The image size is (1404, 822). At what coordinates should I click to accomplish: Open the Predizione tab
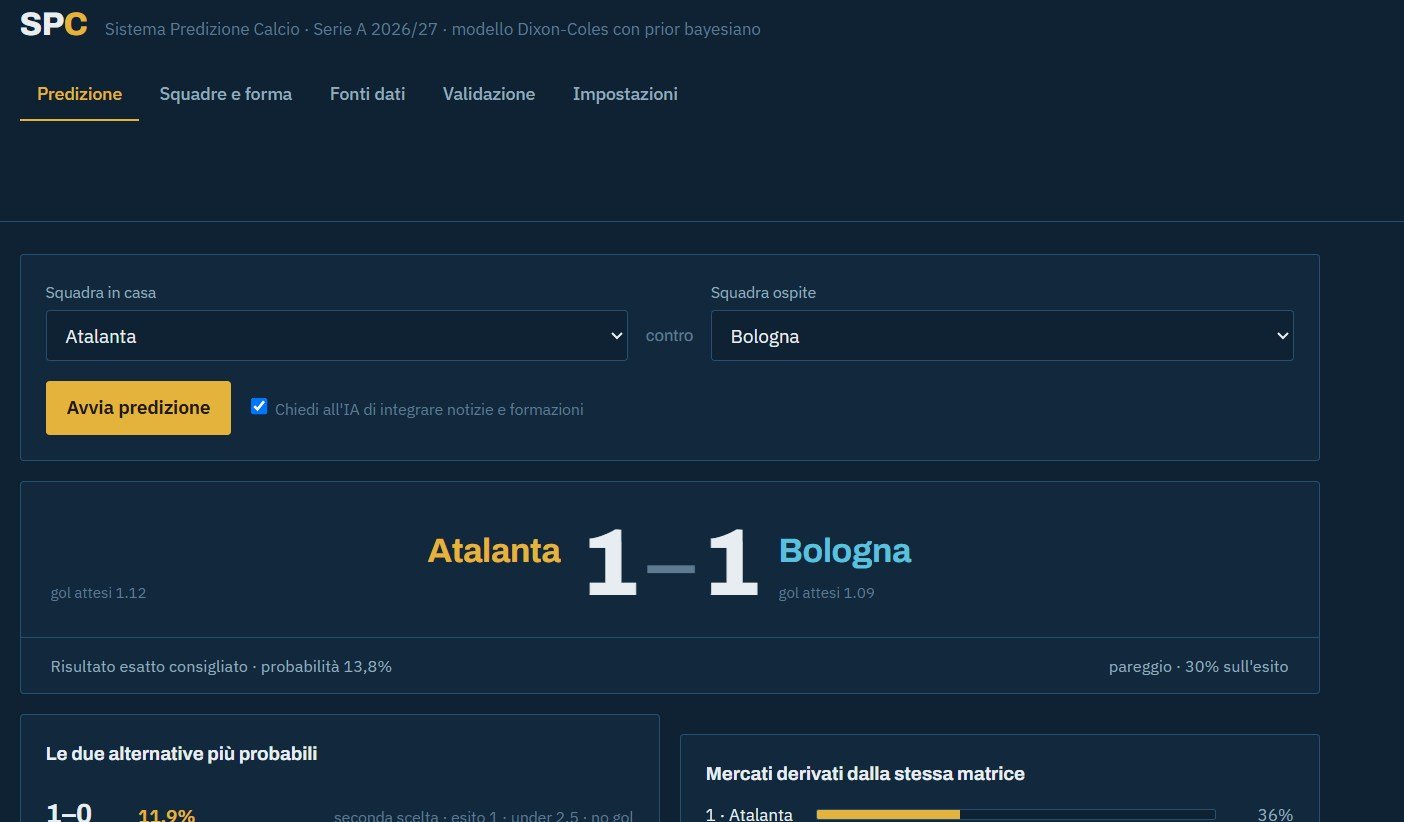pos(80,94)
